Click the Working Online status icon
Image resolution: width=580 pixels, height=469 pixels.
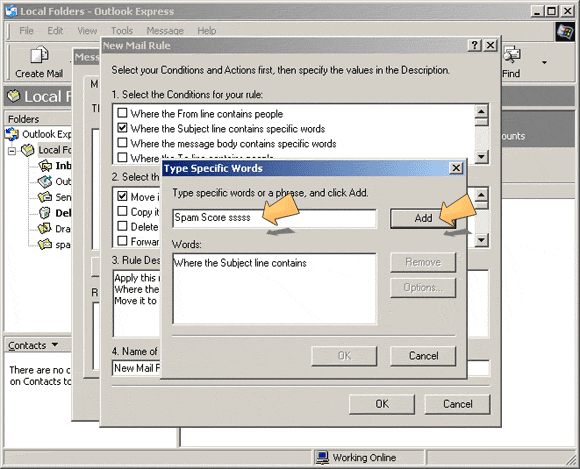322,458
